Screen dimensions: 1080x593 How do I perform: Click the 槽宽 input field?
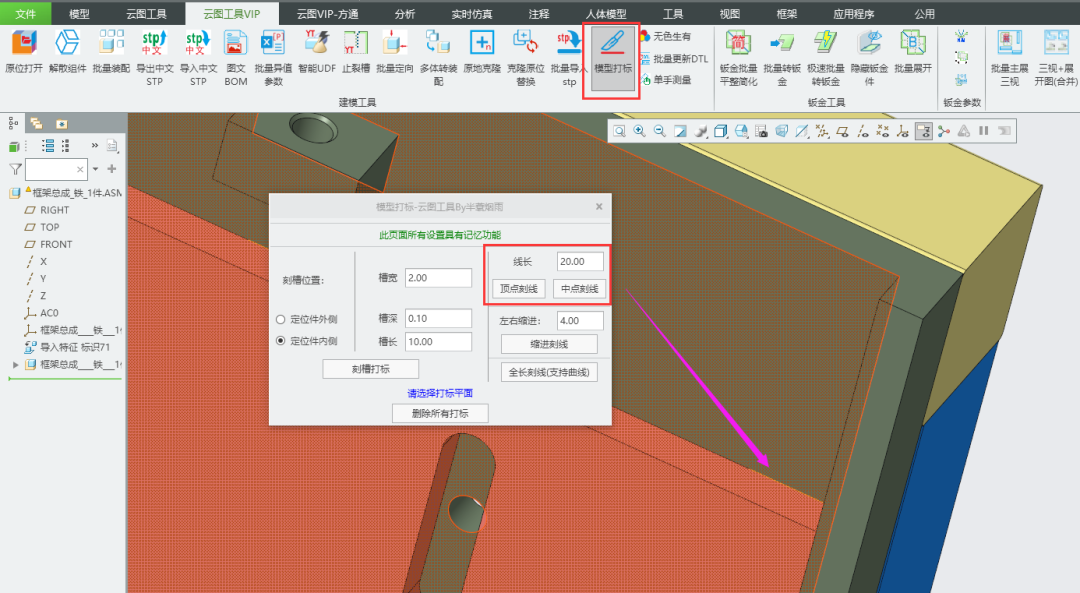438,278
